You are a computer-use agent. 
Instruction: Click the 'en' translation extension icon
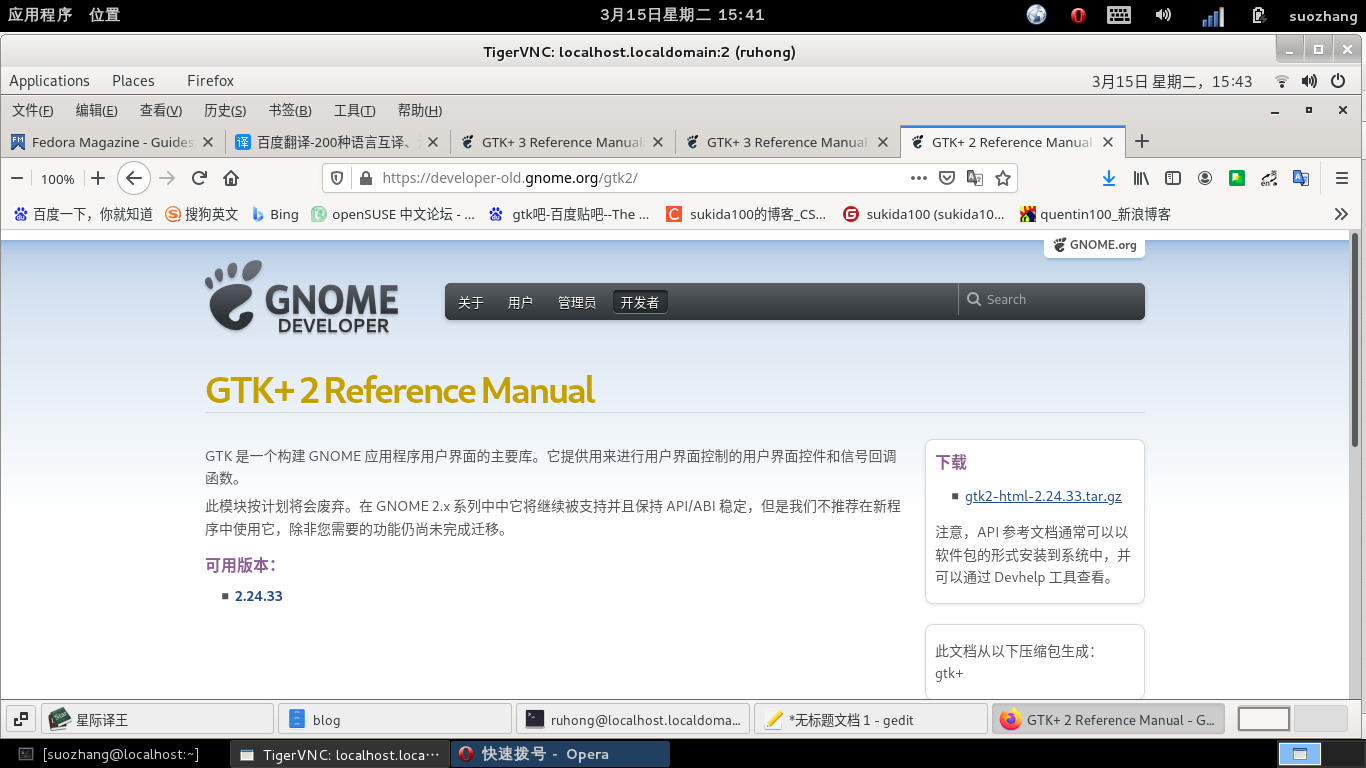[1269, 178]
